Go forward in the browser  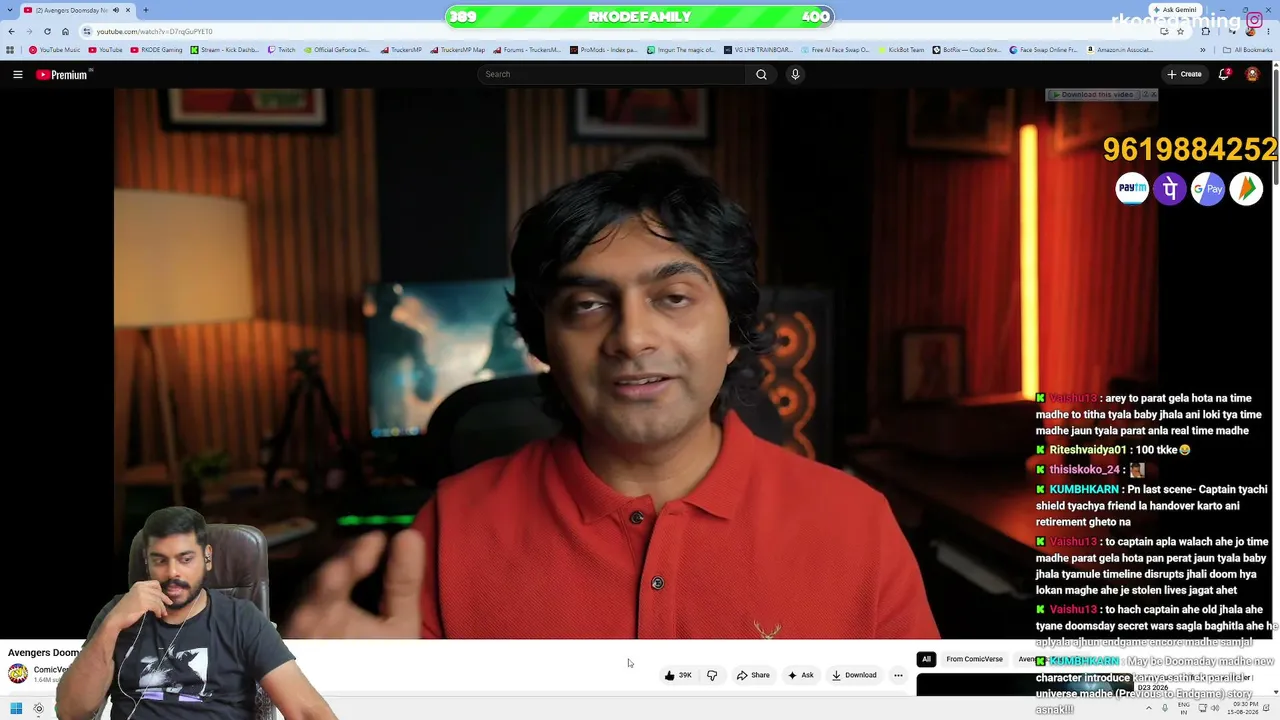(29, 31)
